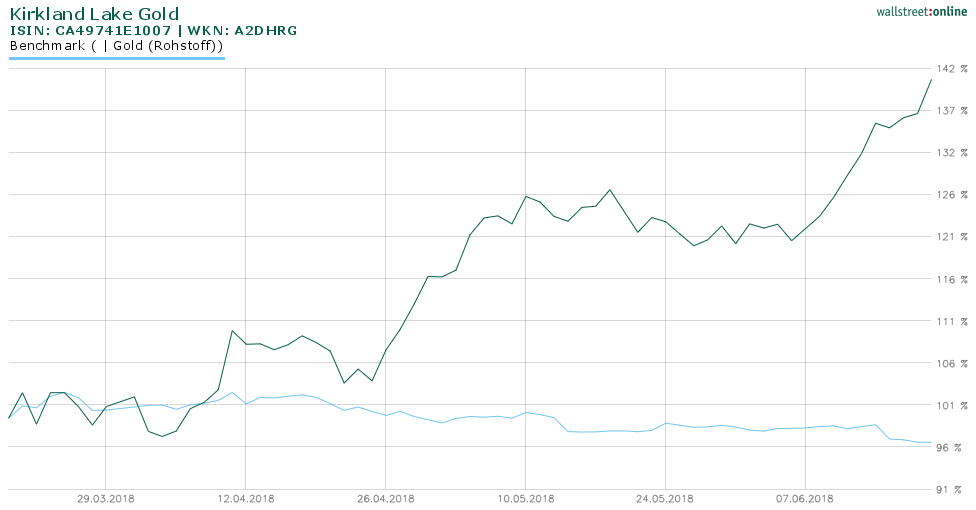The image size is (976, 510).
Task: Click the 29.03.2018 date label
Action: tap(106, 498)
